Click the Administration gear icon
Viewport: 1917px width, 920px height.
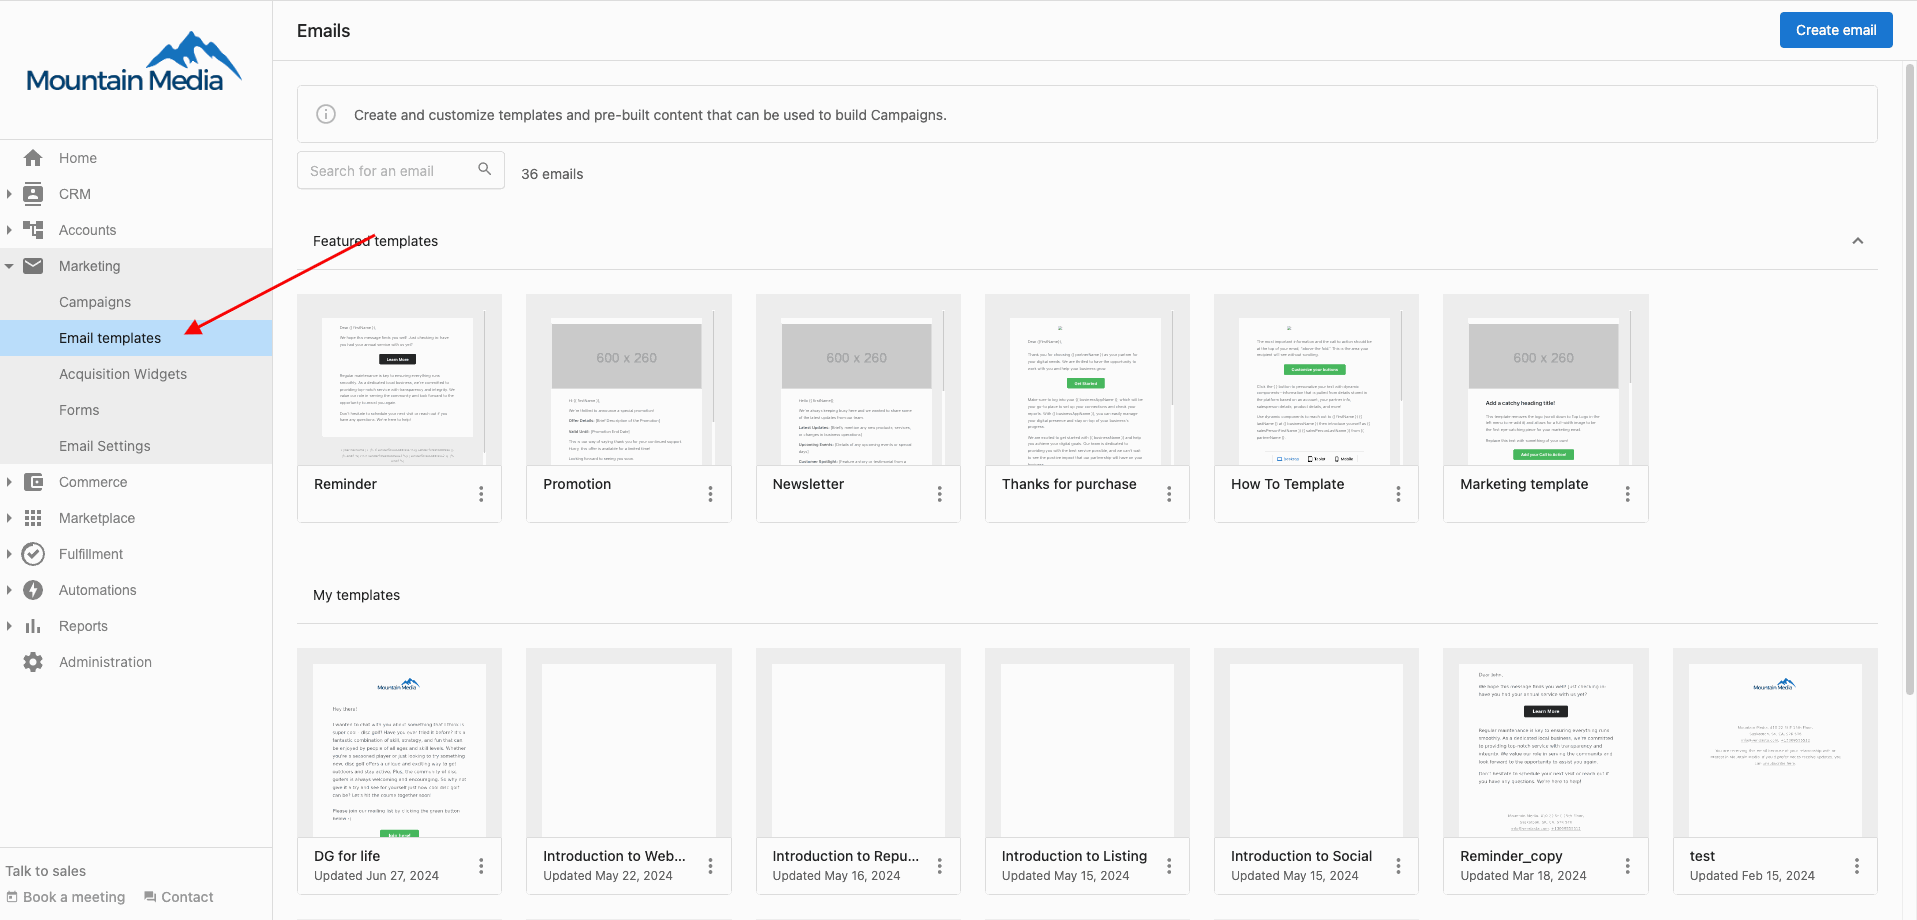(33, 662)
